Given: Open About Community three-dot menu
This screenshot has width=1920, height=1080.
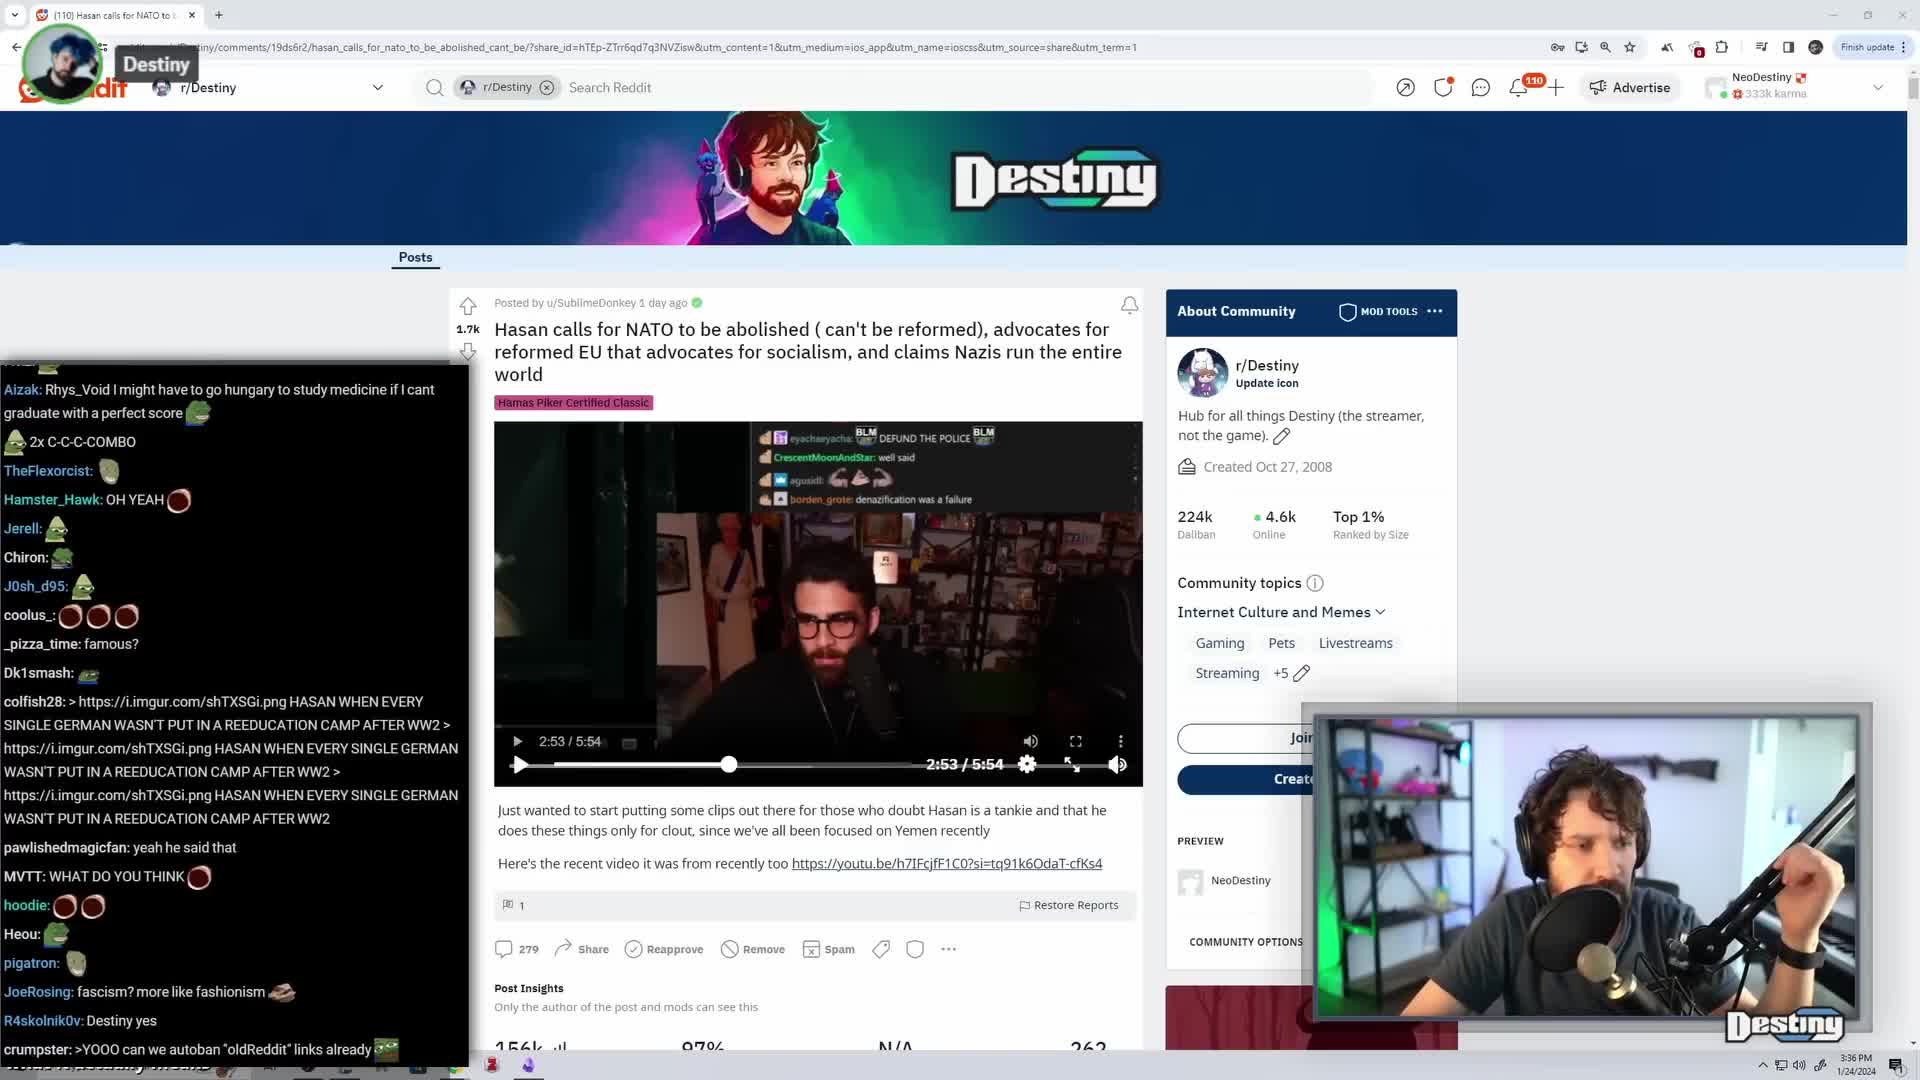Looking at the screenshot, I should click(1435, 312).
